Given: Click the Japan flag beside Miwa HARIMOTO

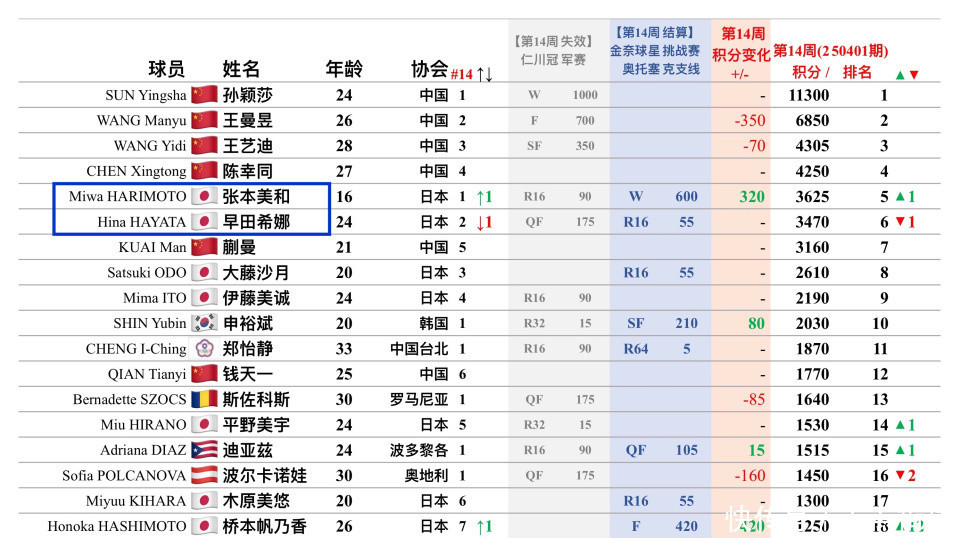Looking at the screenshot, I should 204,196.
